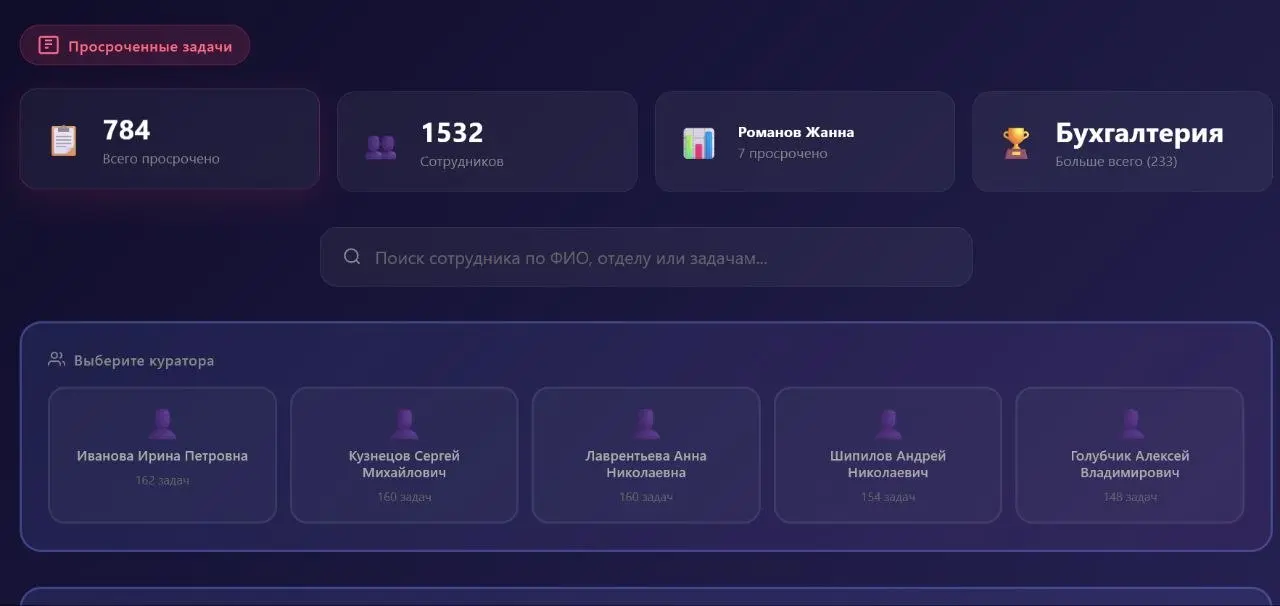The image size is (1280, 606).
Task: Click the 7 просрочено text
Action: tap(783, 154)
